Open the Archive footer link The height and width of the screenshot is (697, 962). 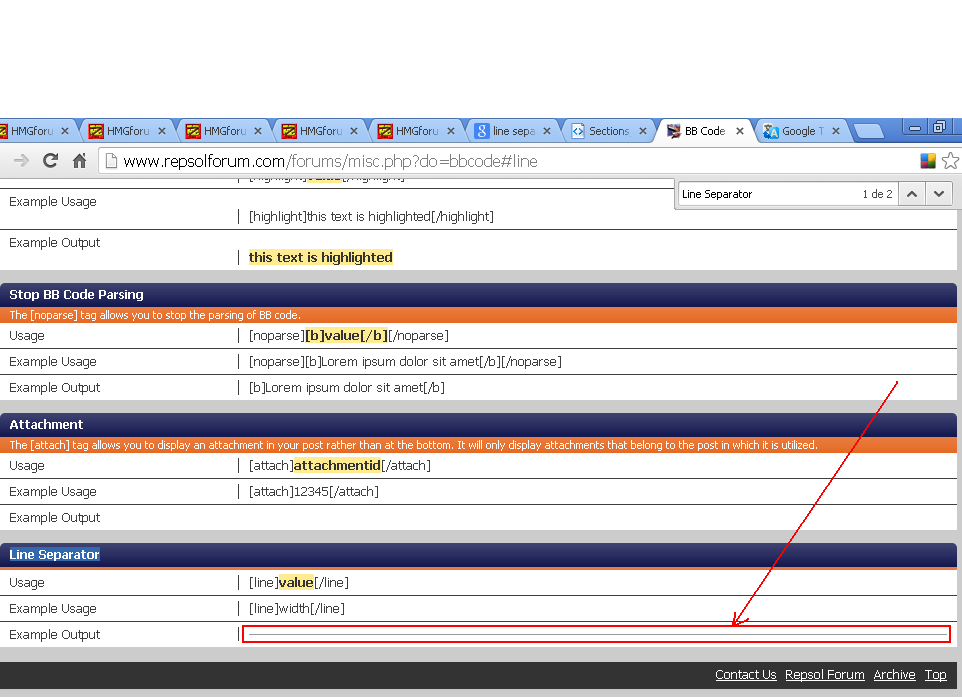pyautogui.click(x=894, y=675)
